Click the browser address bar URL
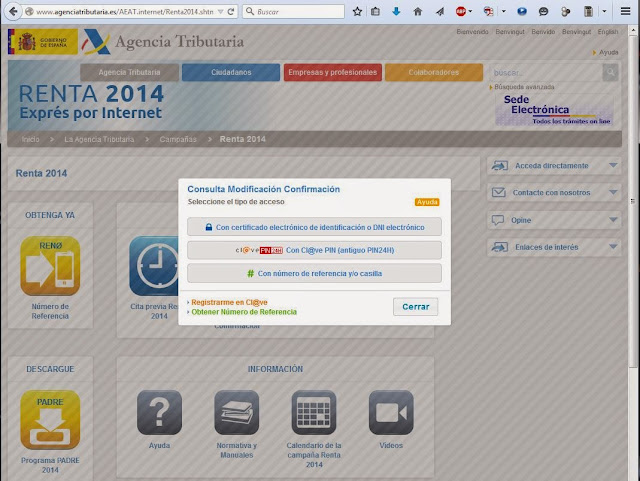The image size is (640, 481). tap(124, 12)
